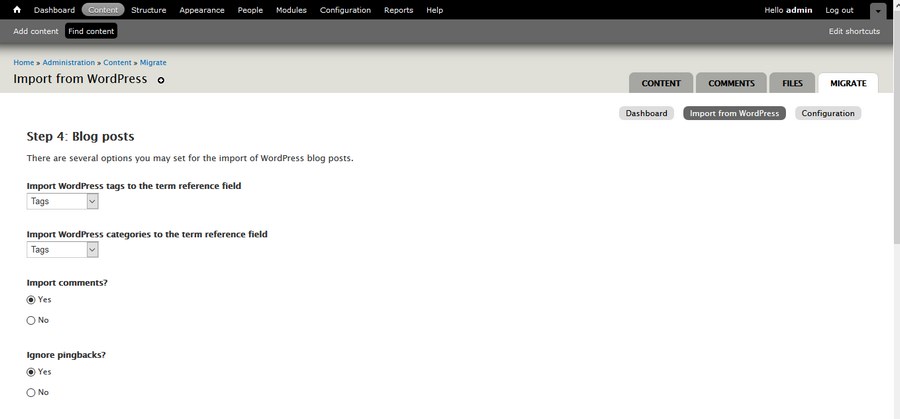
Task: Go to Administration in the breadcrumb
Action: [x=69, y=62]
